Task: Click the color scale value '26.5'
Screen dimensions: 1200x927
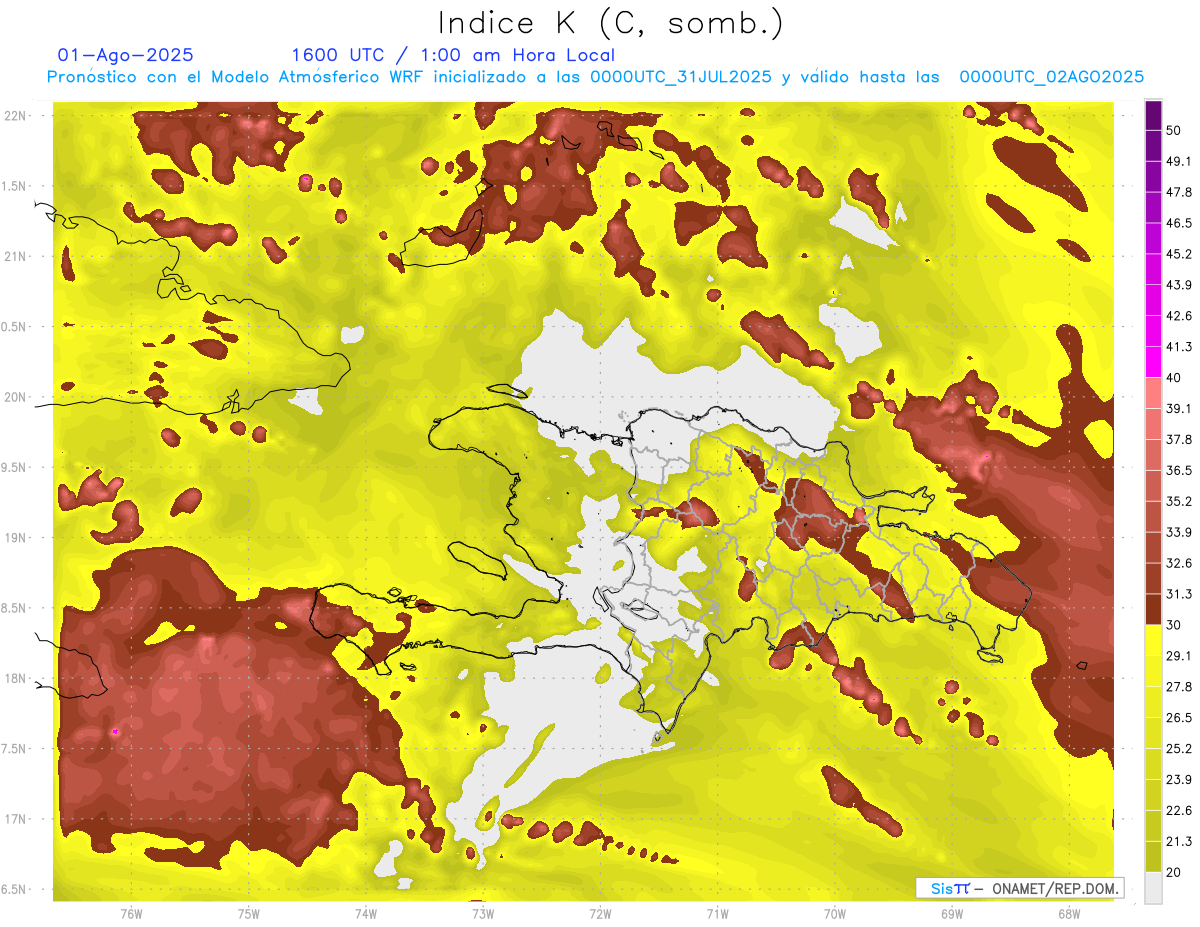Action: coord(1179,718)
